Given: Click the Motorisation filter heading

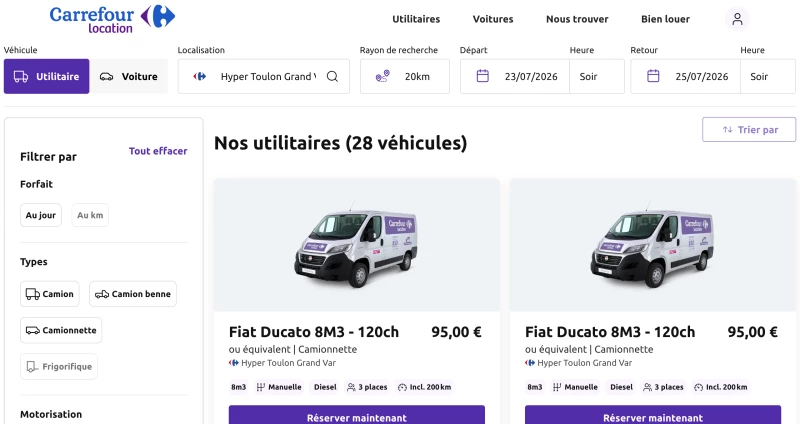Looking at the screenshot, I should coord(51,414).
